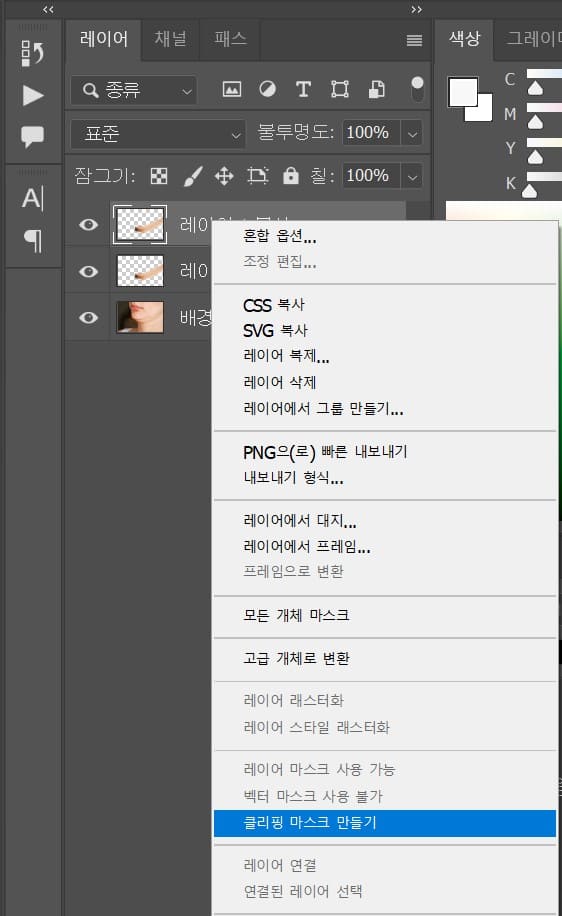Select 클리핑 마스크 만들기 menu item
Screen dimensions: 562x916
coord(385,823)
